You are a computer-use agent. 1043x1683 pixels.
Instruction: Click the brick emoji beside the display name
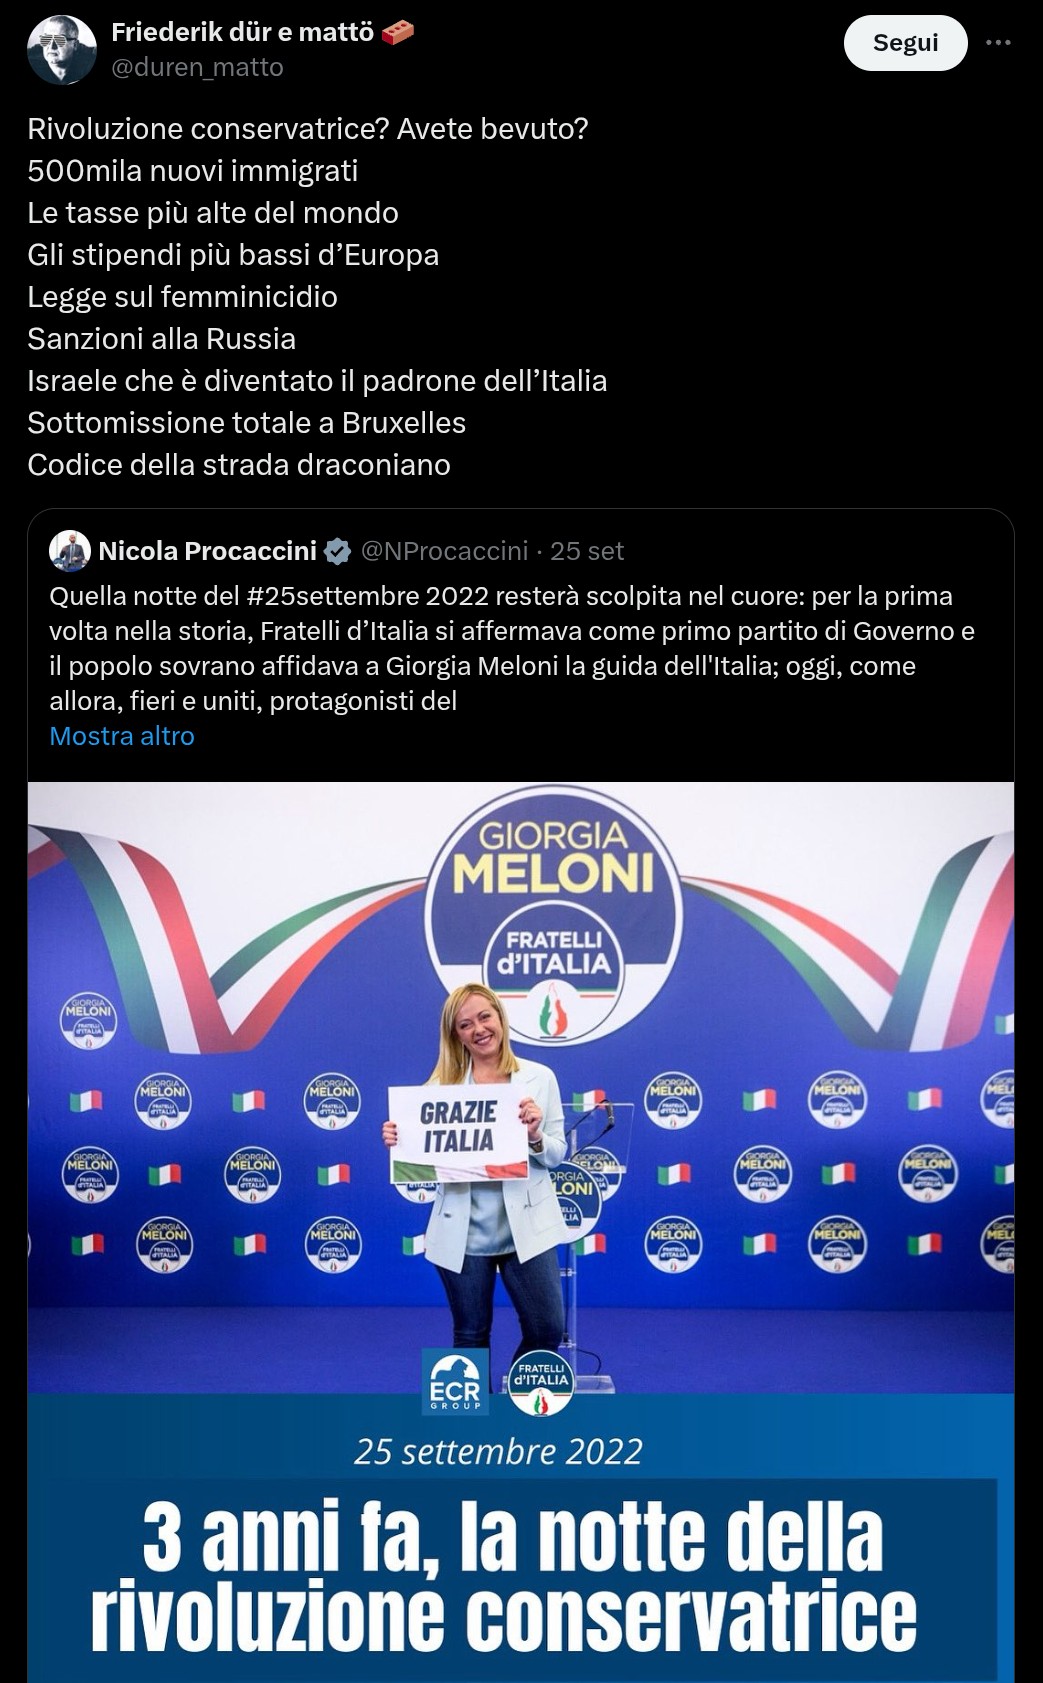click(398, 33)
